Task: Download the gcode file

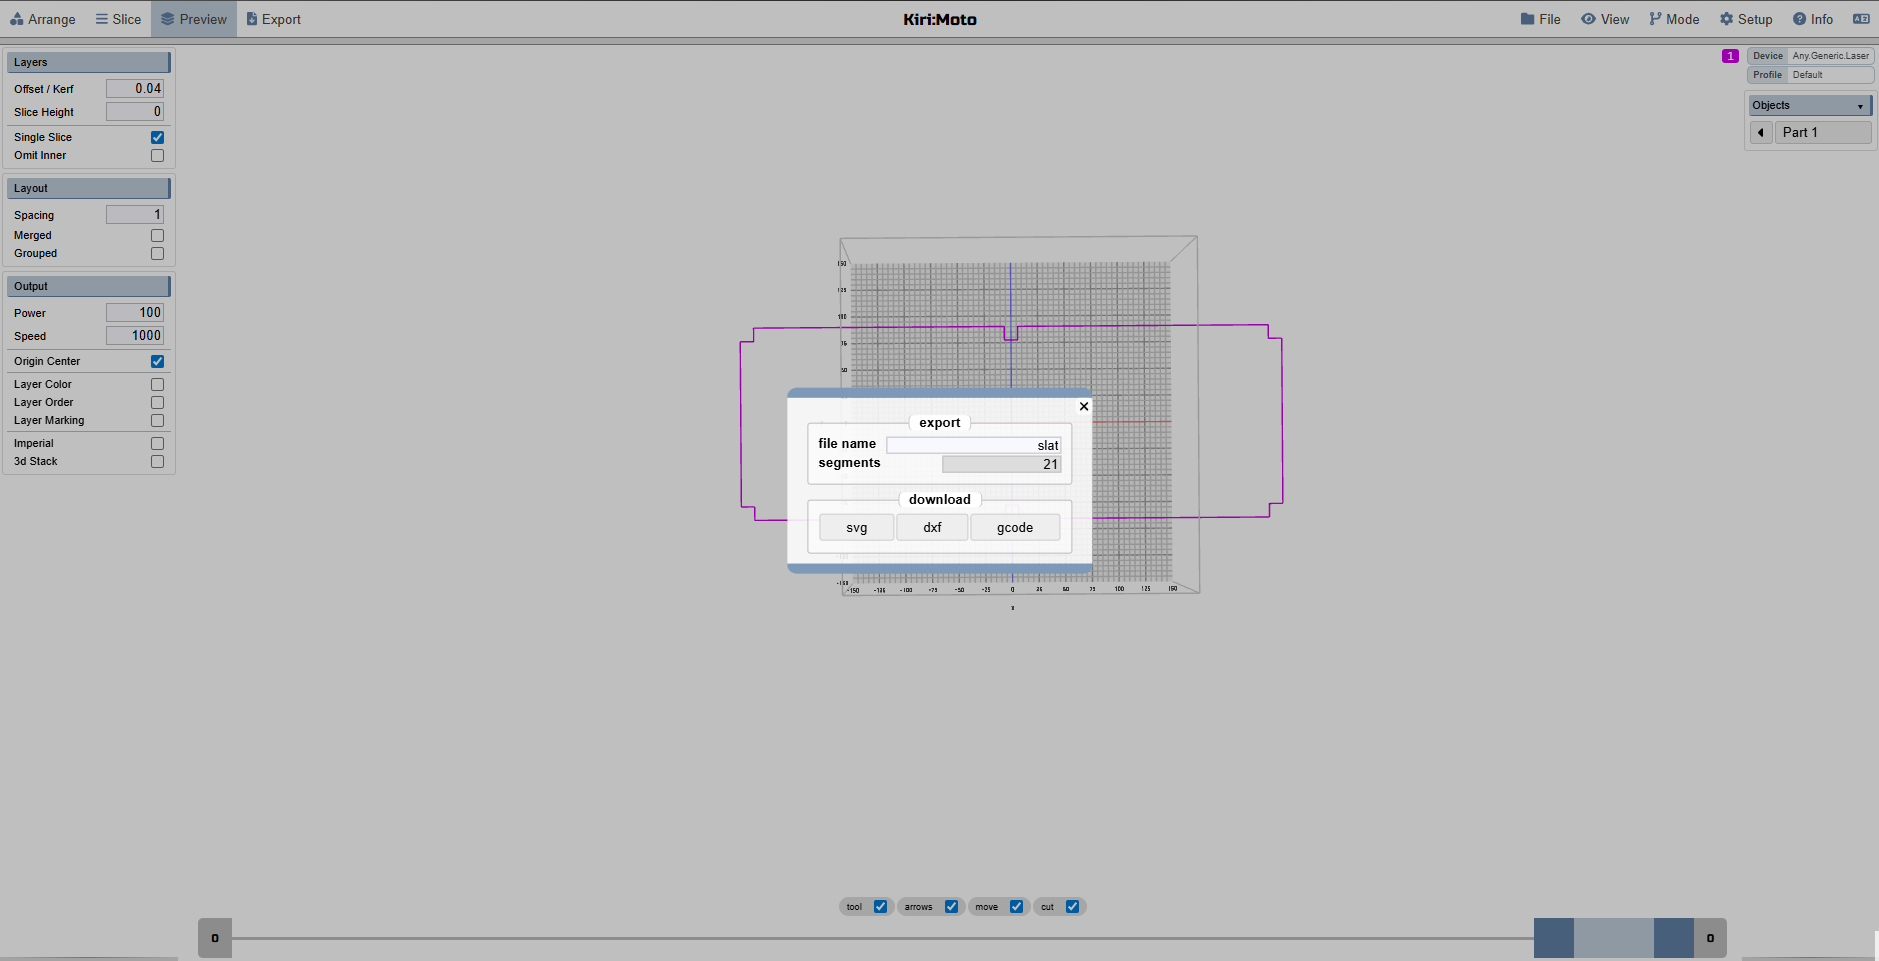Action: point(1014,527)
